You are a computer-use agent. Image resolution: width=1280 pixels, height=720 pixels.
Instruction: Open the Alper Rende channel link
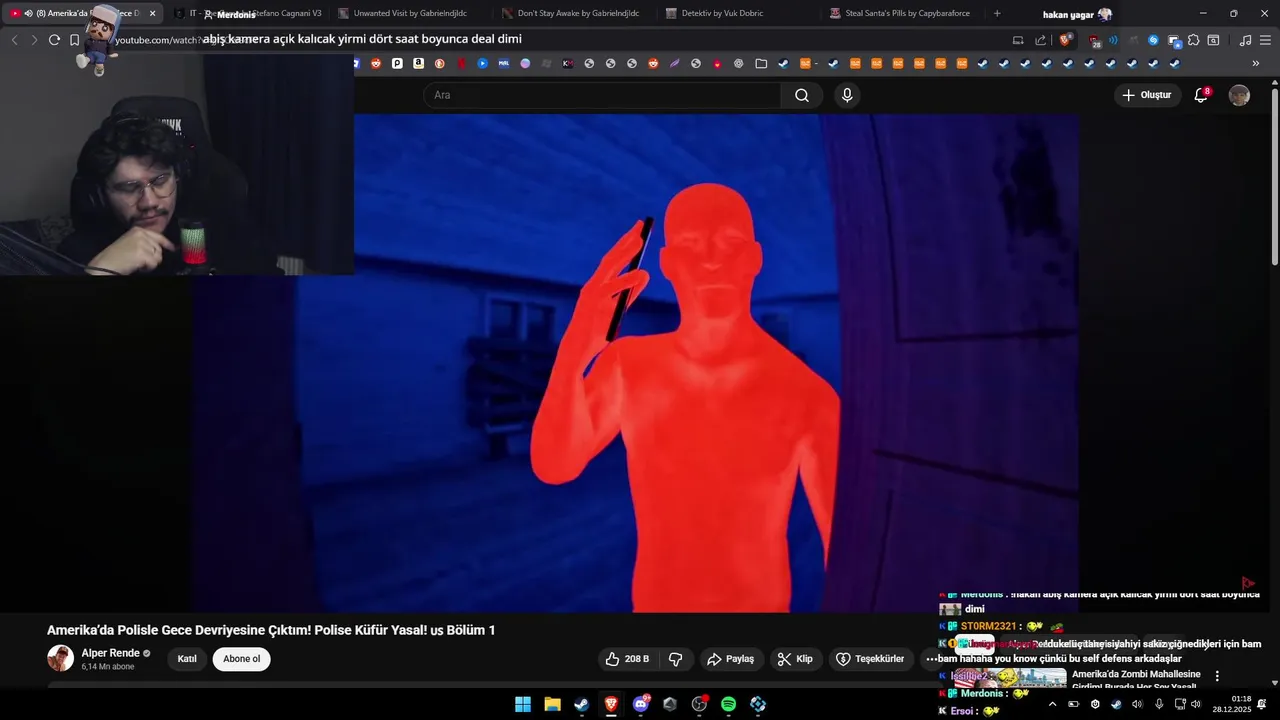(x=110, y=653)
